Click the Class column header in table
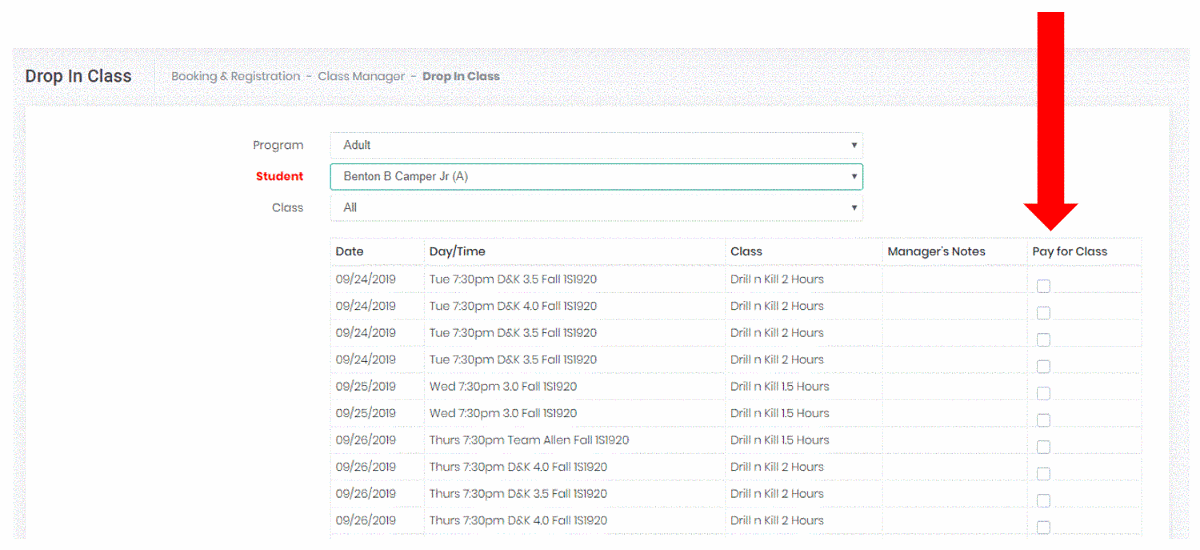The width and height of the screenshot is (1200, 550). 746,251
